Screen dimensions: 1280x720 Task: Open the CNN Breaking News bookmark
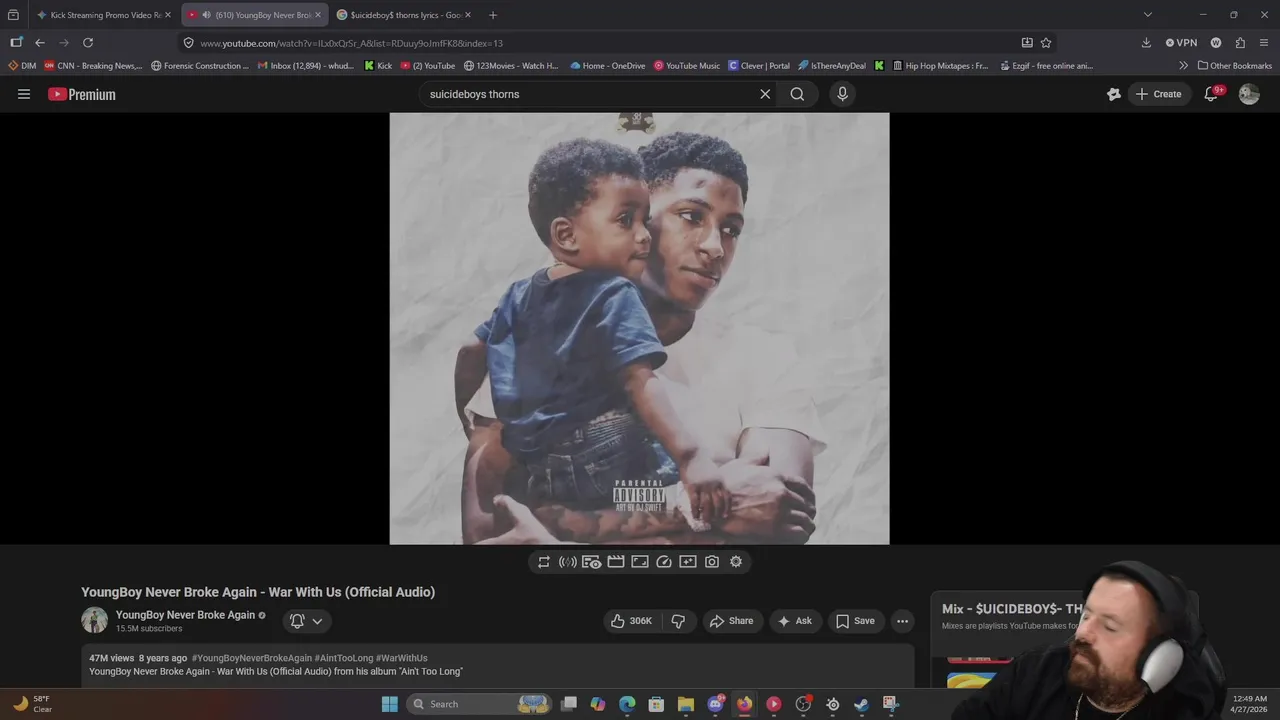pos(93,66)
